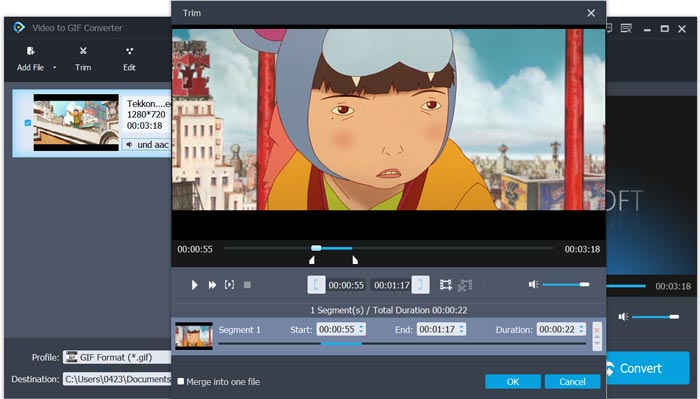Click the trim start time 00:00:55 box
The image size is (700, 399).
point(346,285)
